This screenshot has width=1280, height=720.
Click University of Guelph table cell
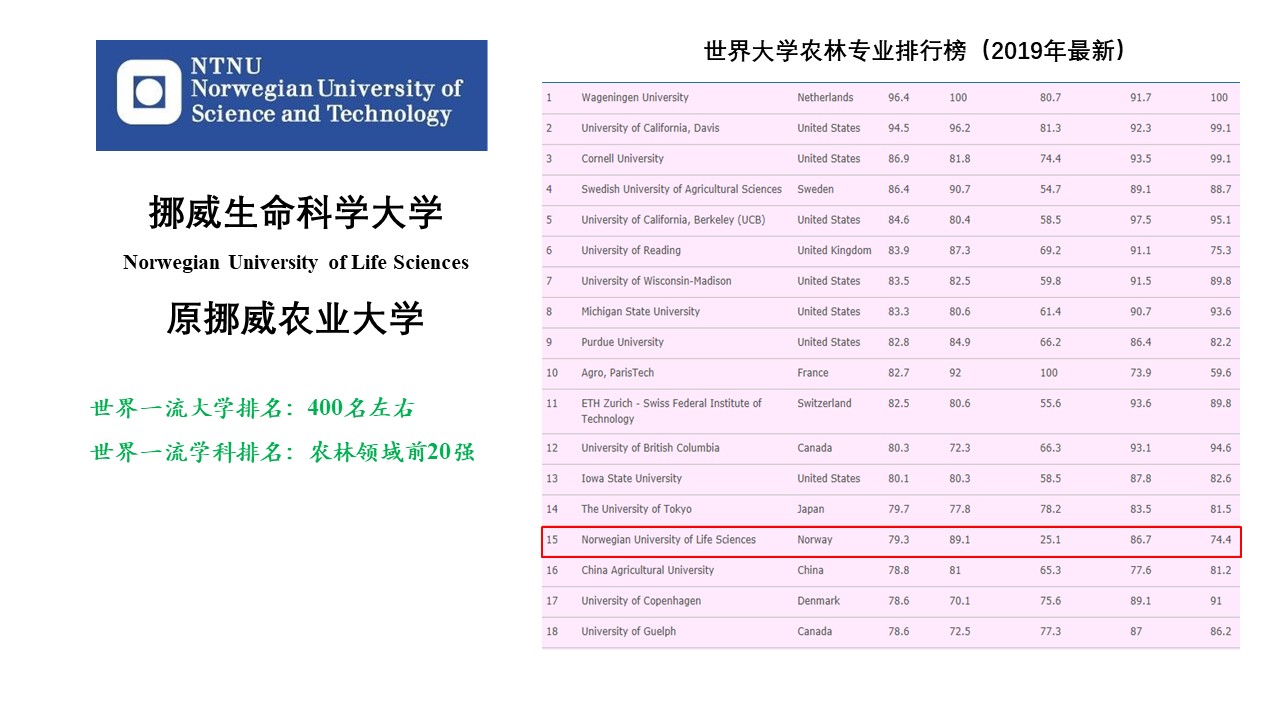628,632
